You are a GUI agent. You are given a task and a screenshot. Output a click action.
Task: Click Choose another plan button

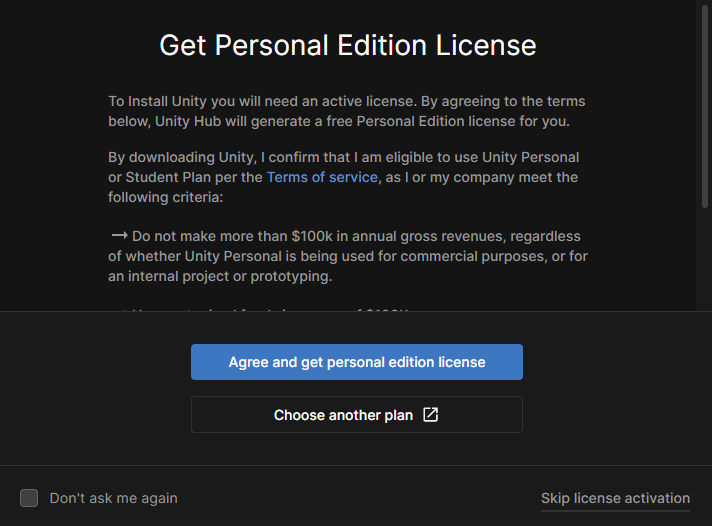coord(343,415)
